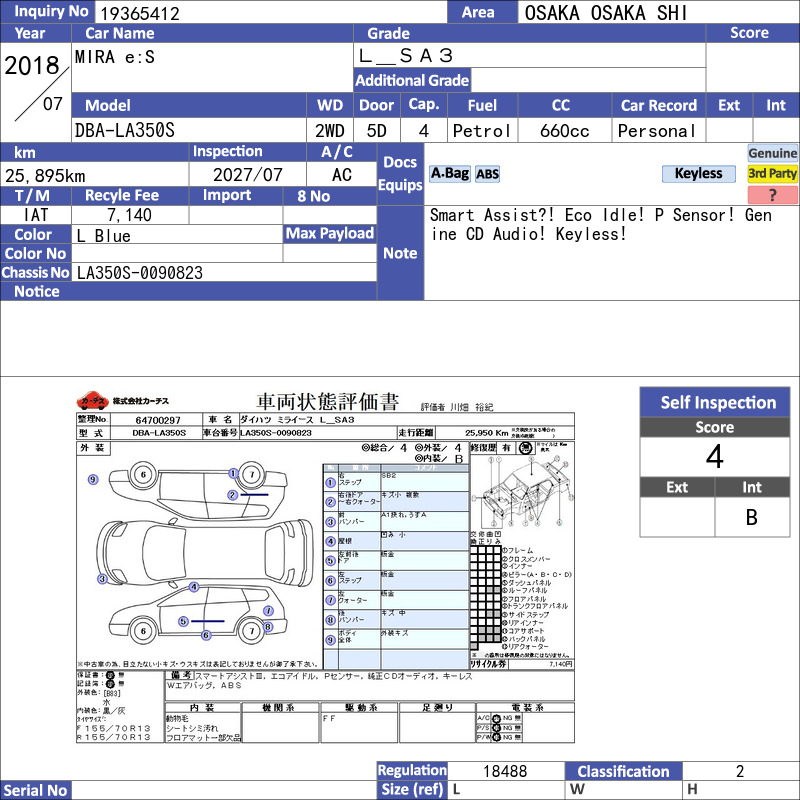Click the color value L Blue
800x800 pixels.
tap(104, 236)
